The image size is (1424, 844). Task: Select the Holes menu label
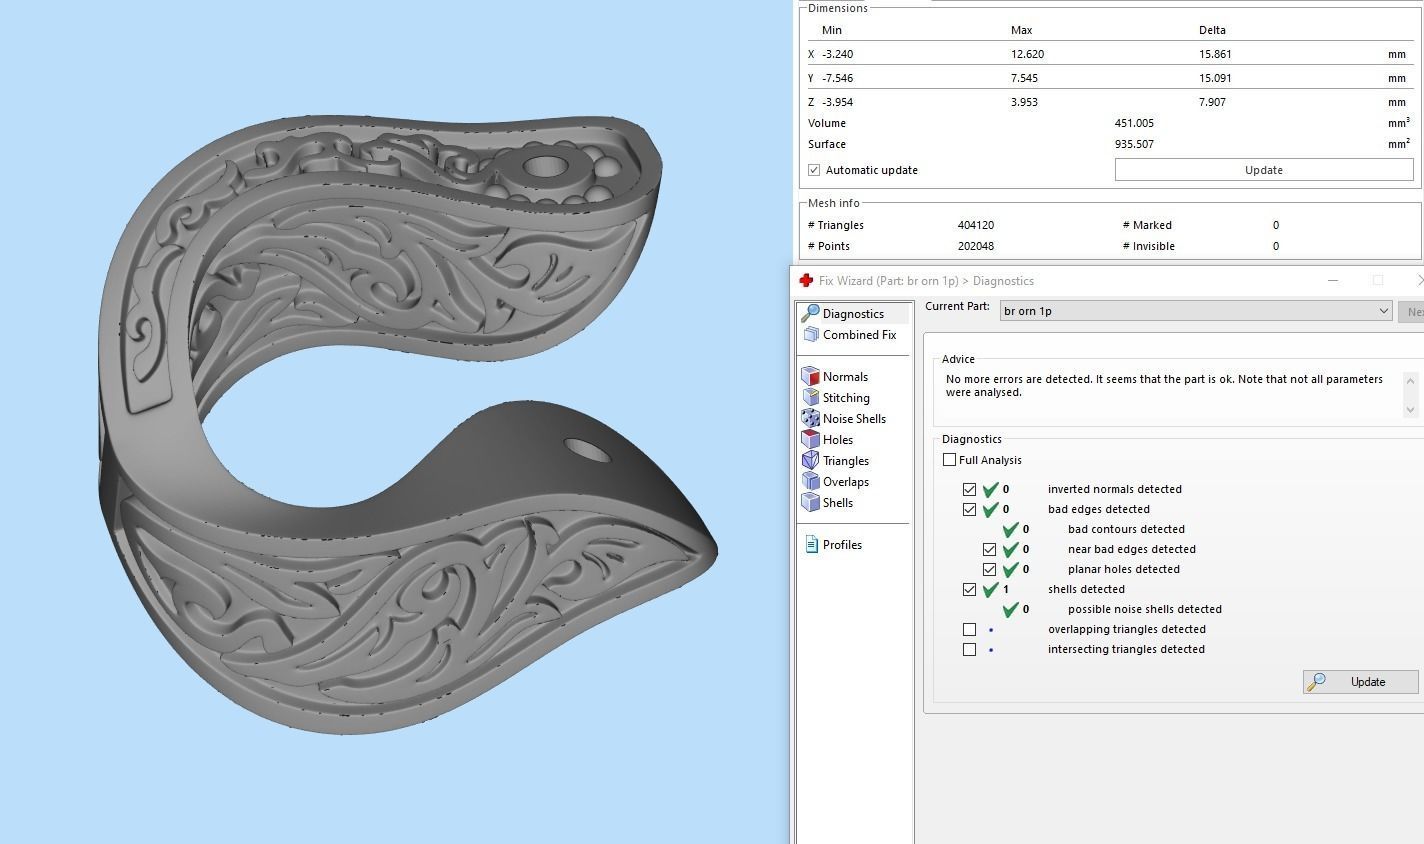838,440
